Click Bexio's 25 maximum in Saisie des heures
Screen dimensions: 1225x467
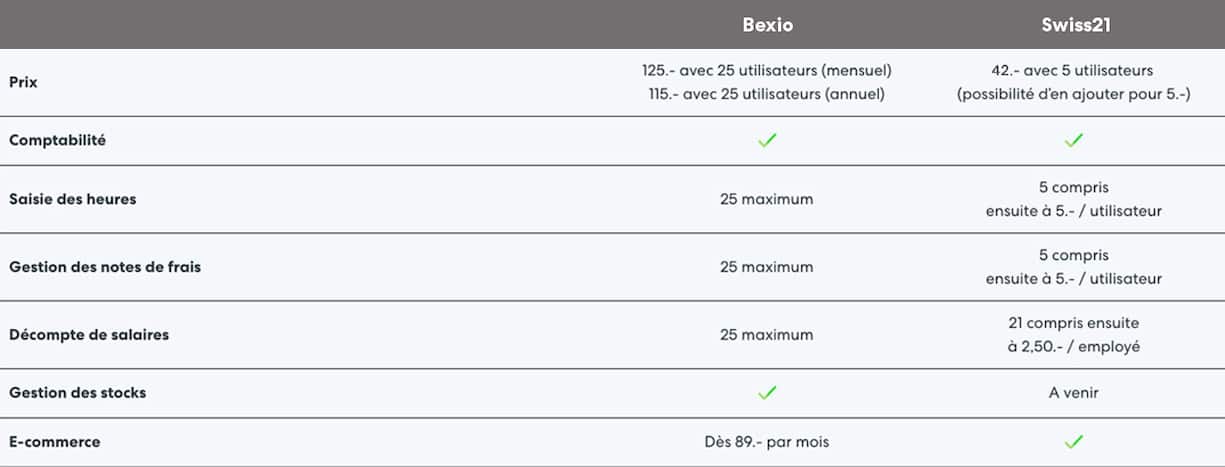766,199
